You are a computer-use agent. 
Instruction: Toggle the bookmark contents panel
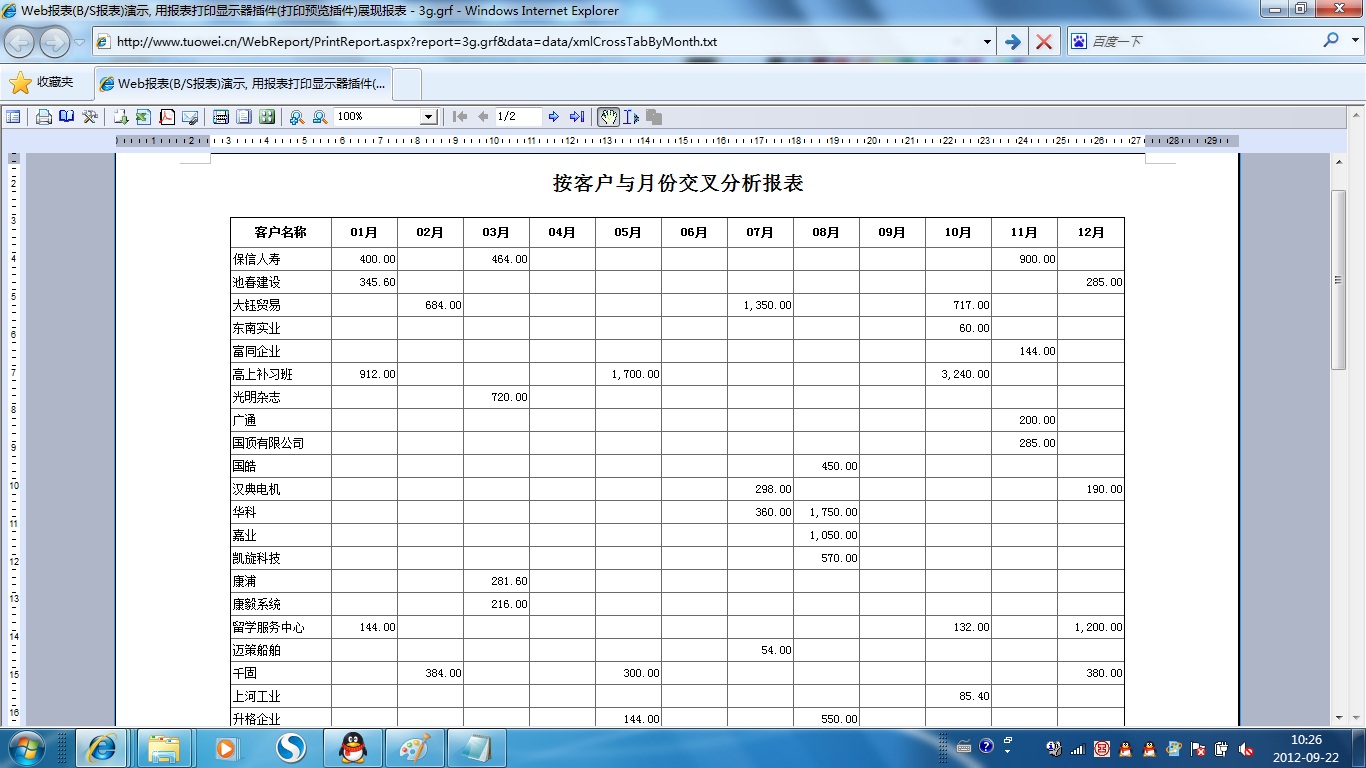[x=13, y=117]
